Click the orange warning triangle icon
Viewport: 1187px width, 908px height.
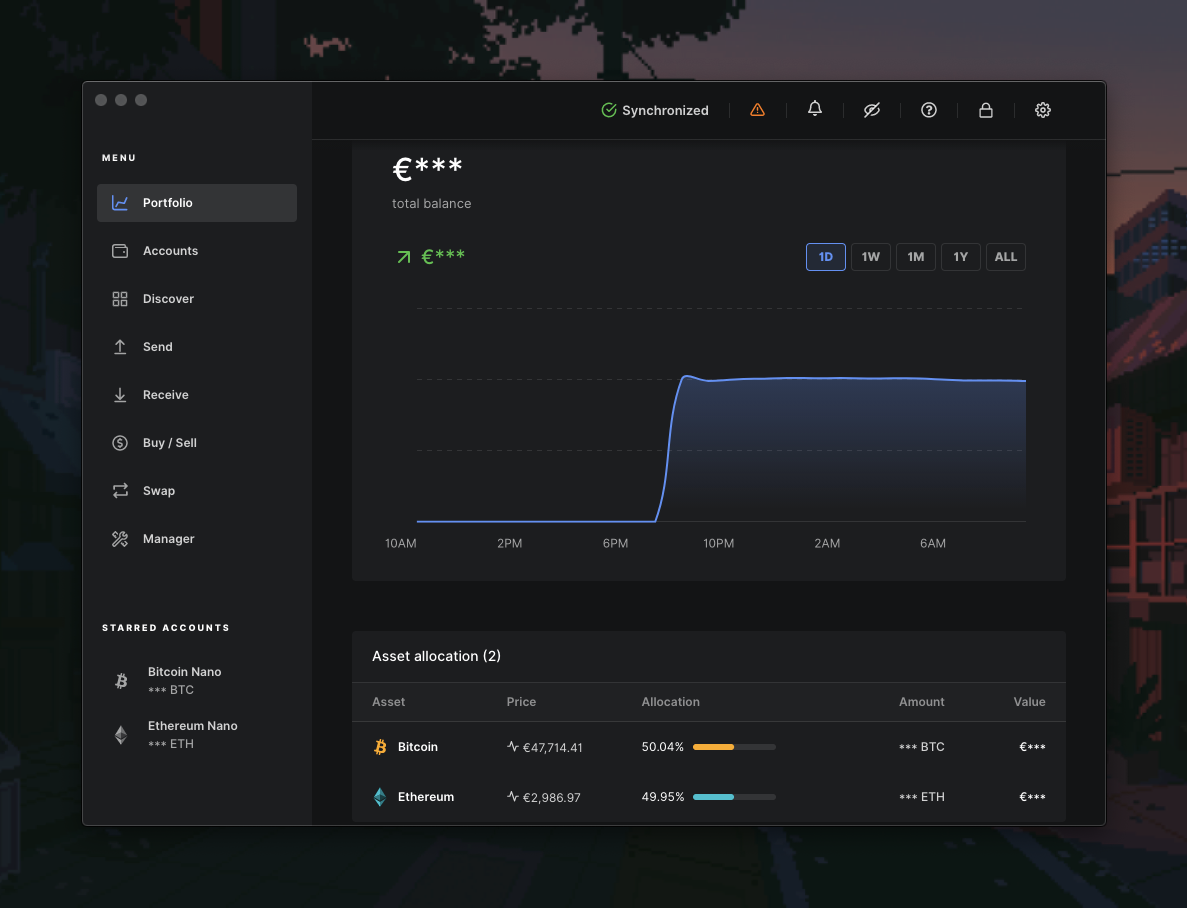(757, 110)
